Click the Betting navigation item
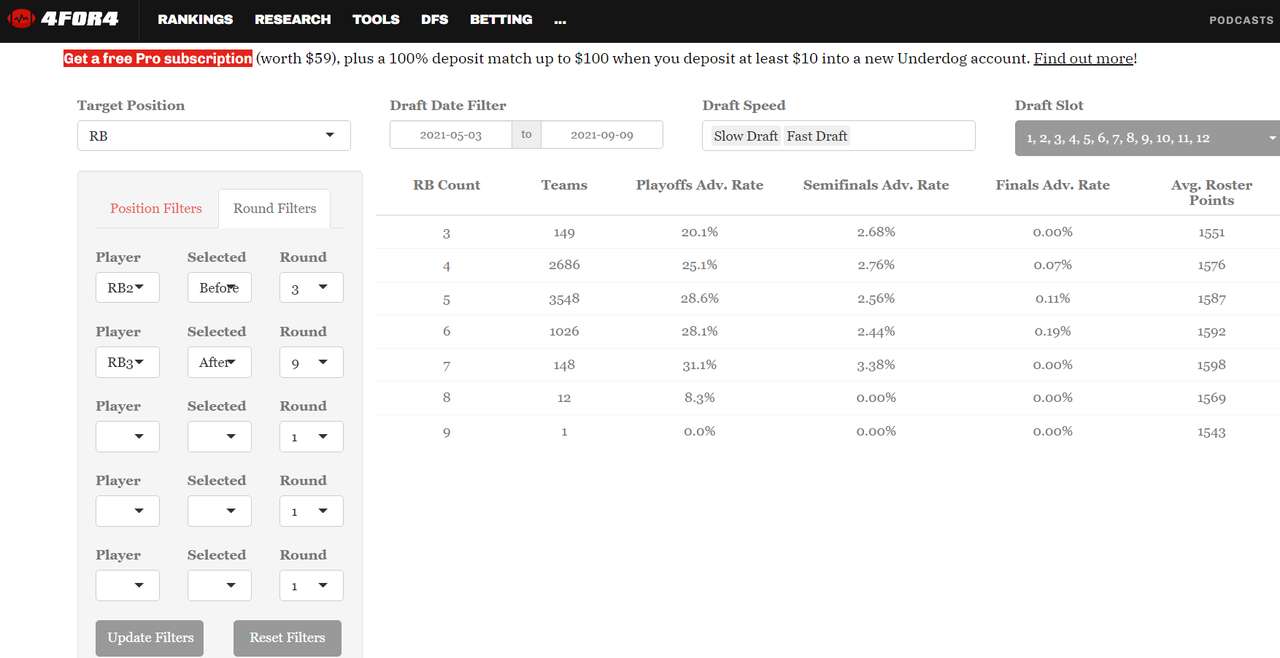Image resolution: width=1280 pixels, height=658 pixels. (501, 19)
